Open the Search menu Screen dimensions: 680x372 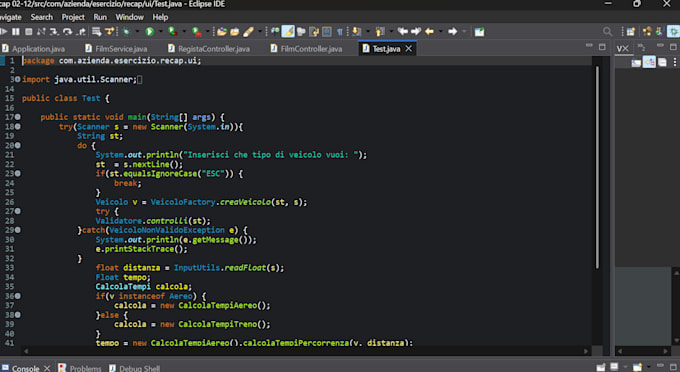pyautogui.click(x=41, y=17)
